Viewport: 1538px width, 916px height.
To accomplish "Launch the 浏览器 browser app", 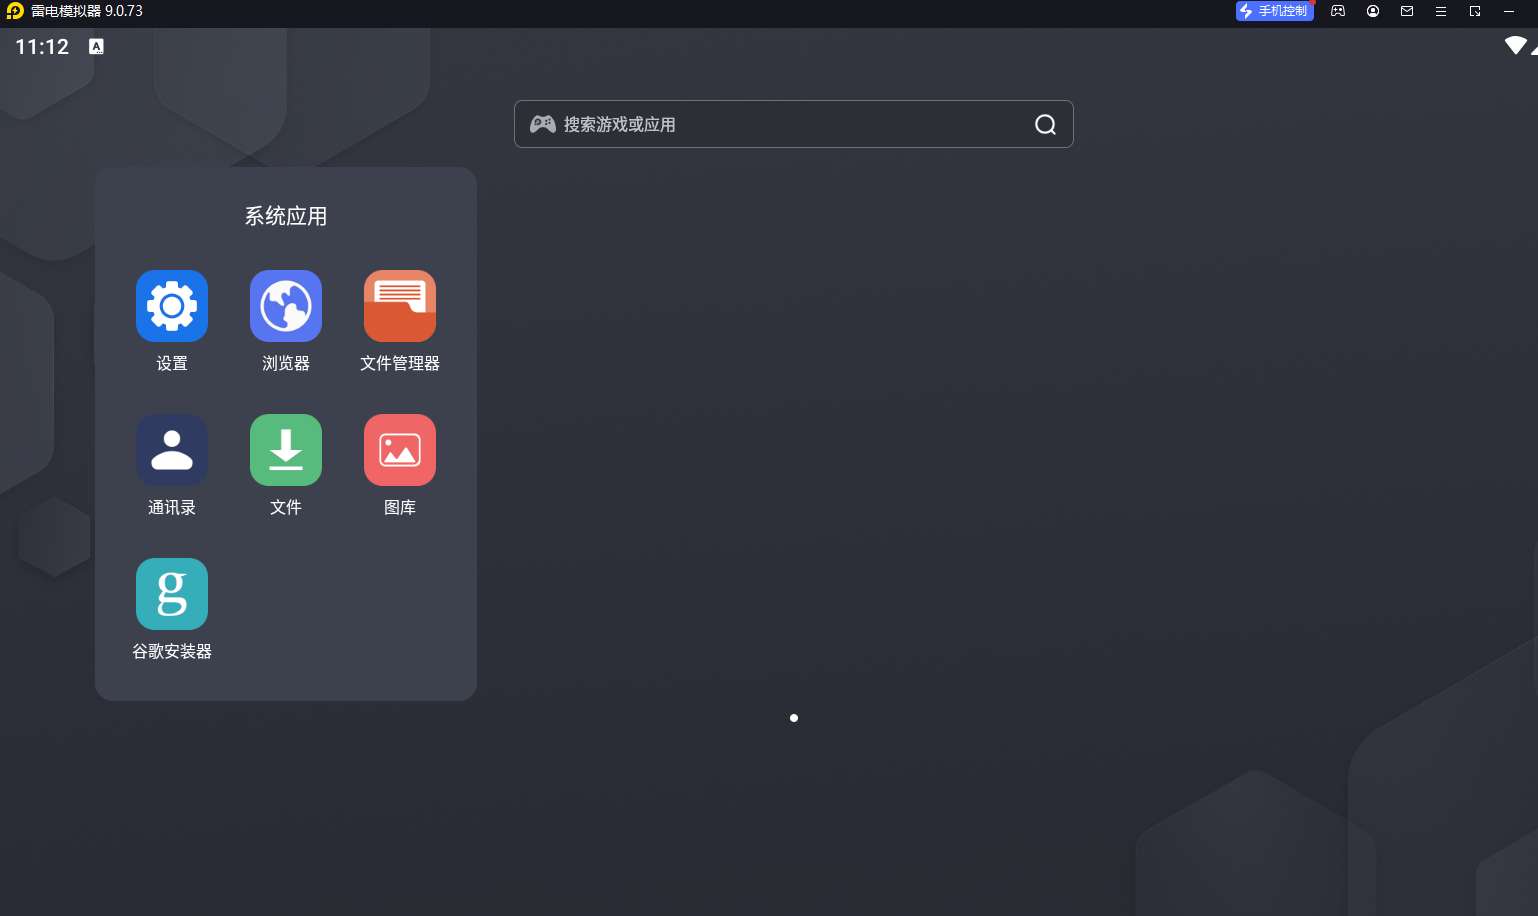I will click(286, 306).
